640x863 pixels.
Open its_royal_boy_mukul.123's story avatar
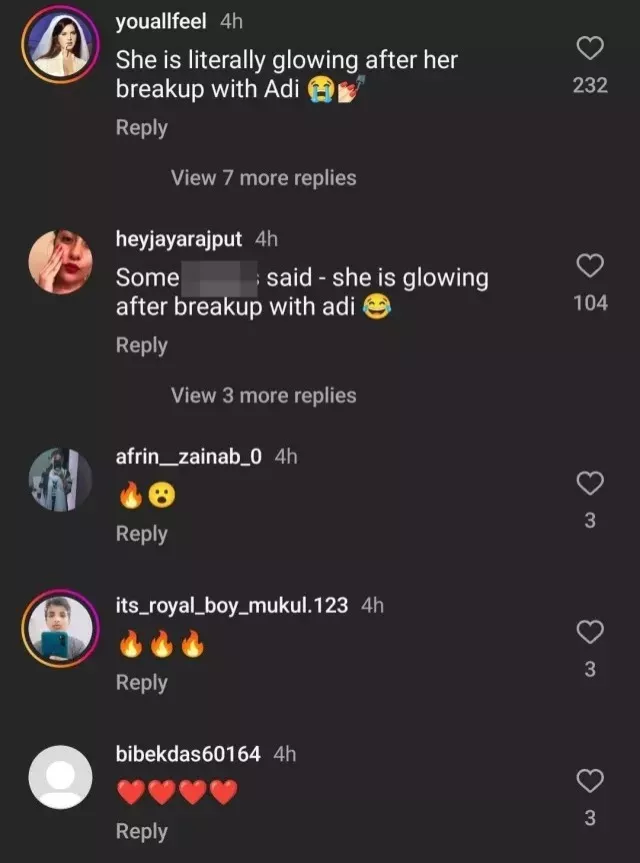[61, 630]
